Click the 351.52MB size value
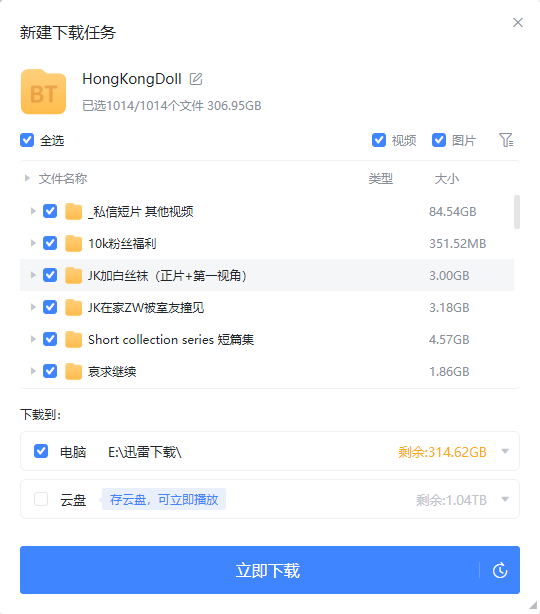This screenshot has width=540, height=614. (457, 244)
